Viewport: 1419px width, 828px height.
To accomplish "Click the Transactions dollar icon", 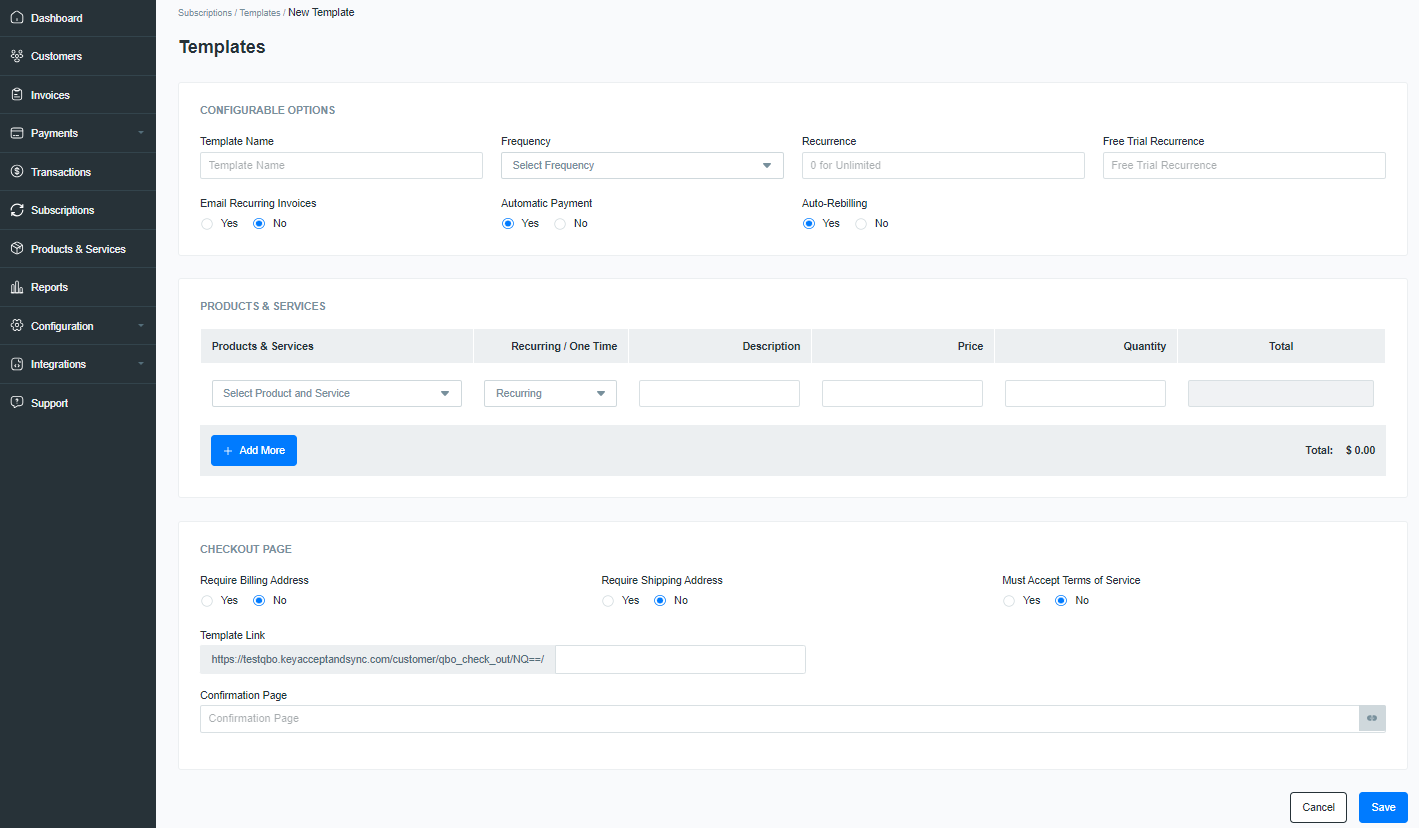I will (17, 172).
